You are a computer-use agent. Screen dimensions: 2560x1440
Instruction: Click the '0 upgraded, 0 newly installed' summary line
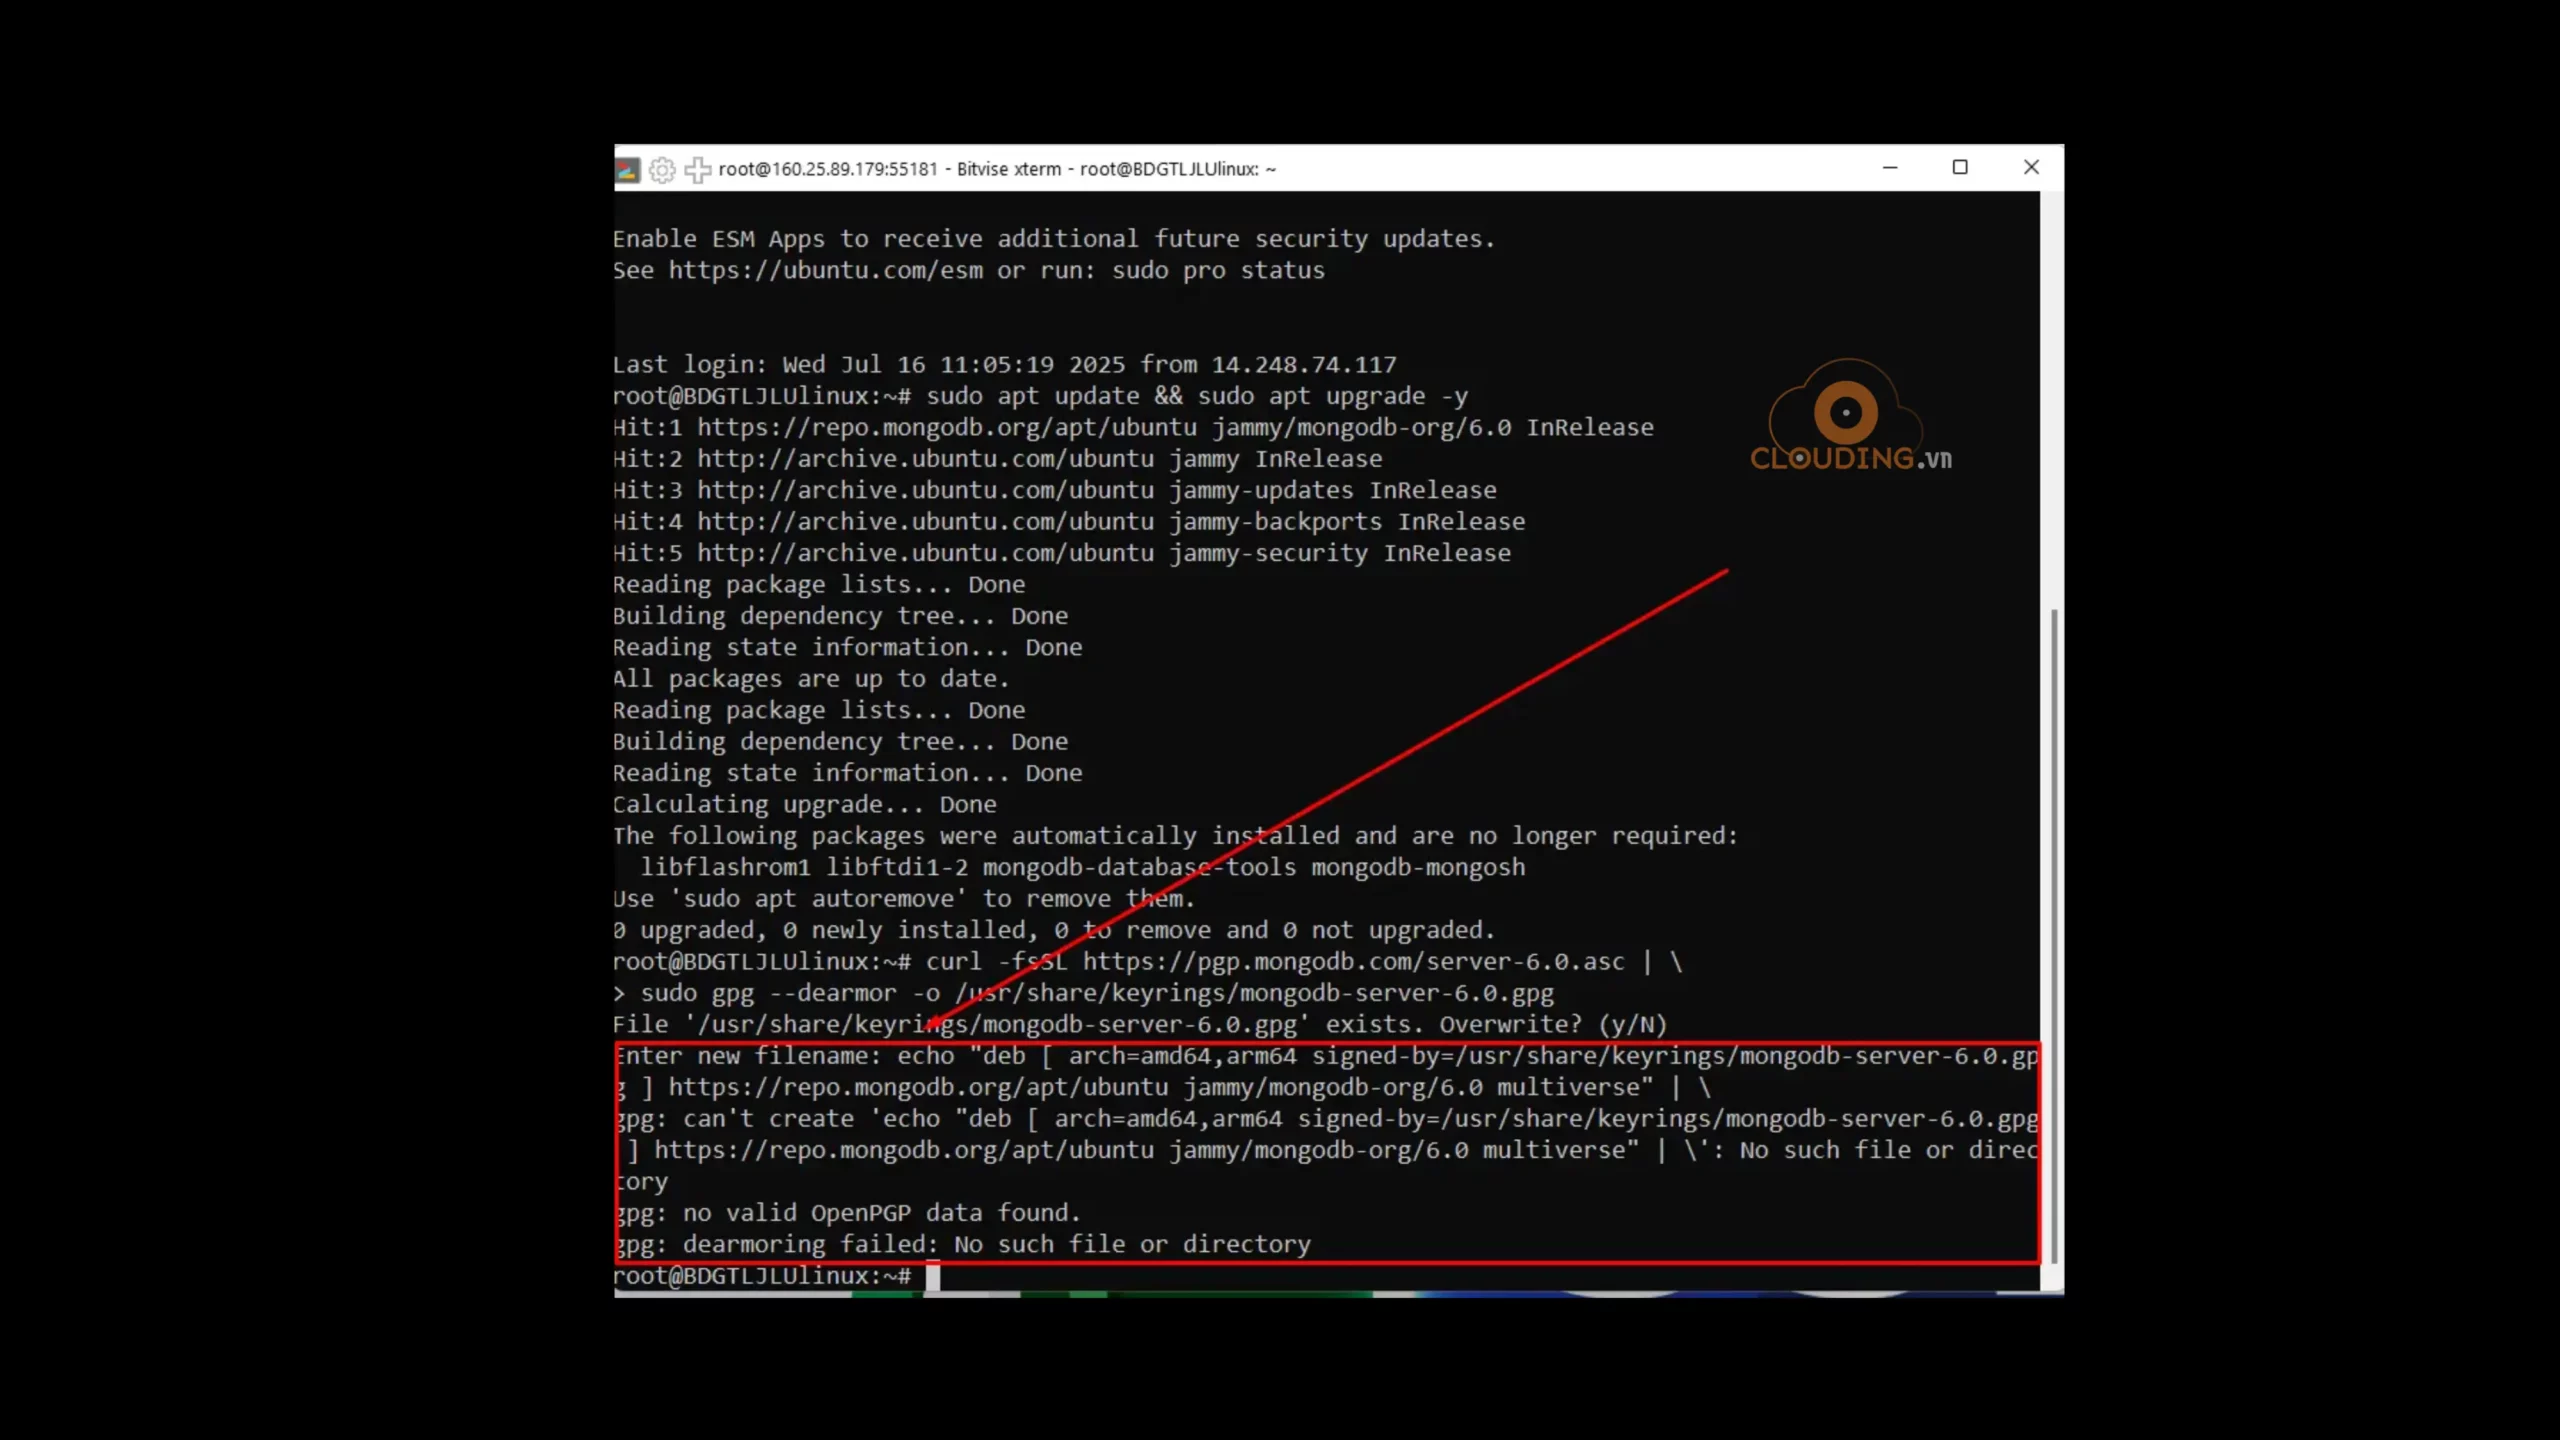[1054, 931]
